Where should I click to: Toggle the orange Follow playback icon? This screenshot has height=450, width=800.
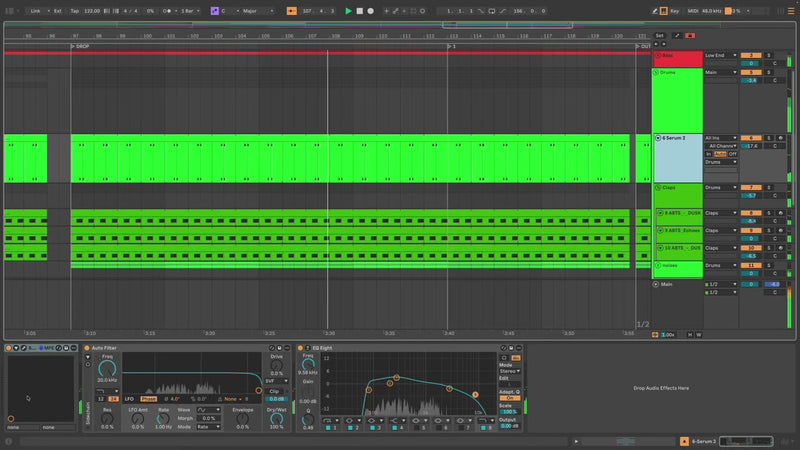click(291, 11)
